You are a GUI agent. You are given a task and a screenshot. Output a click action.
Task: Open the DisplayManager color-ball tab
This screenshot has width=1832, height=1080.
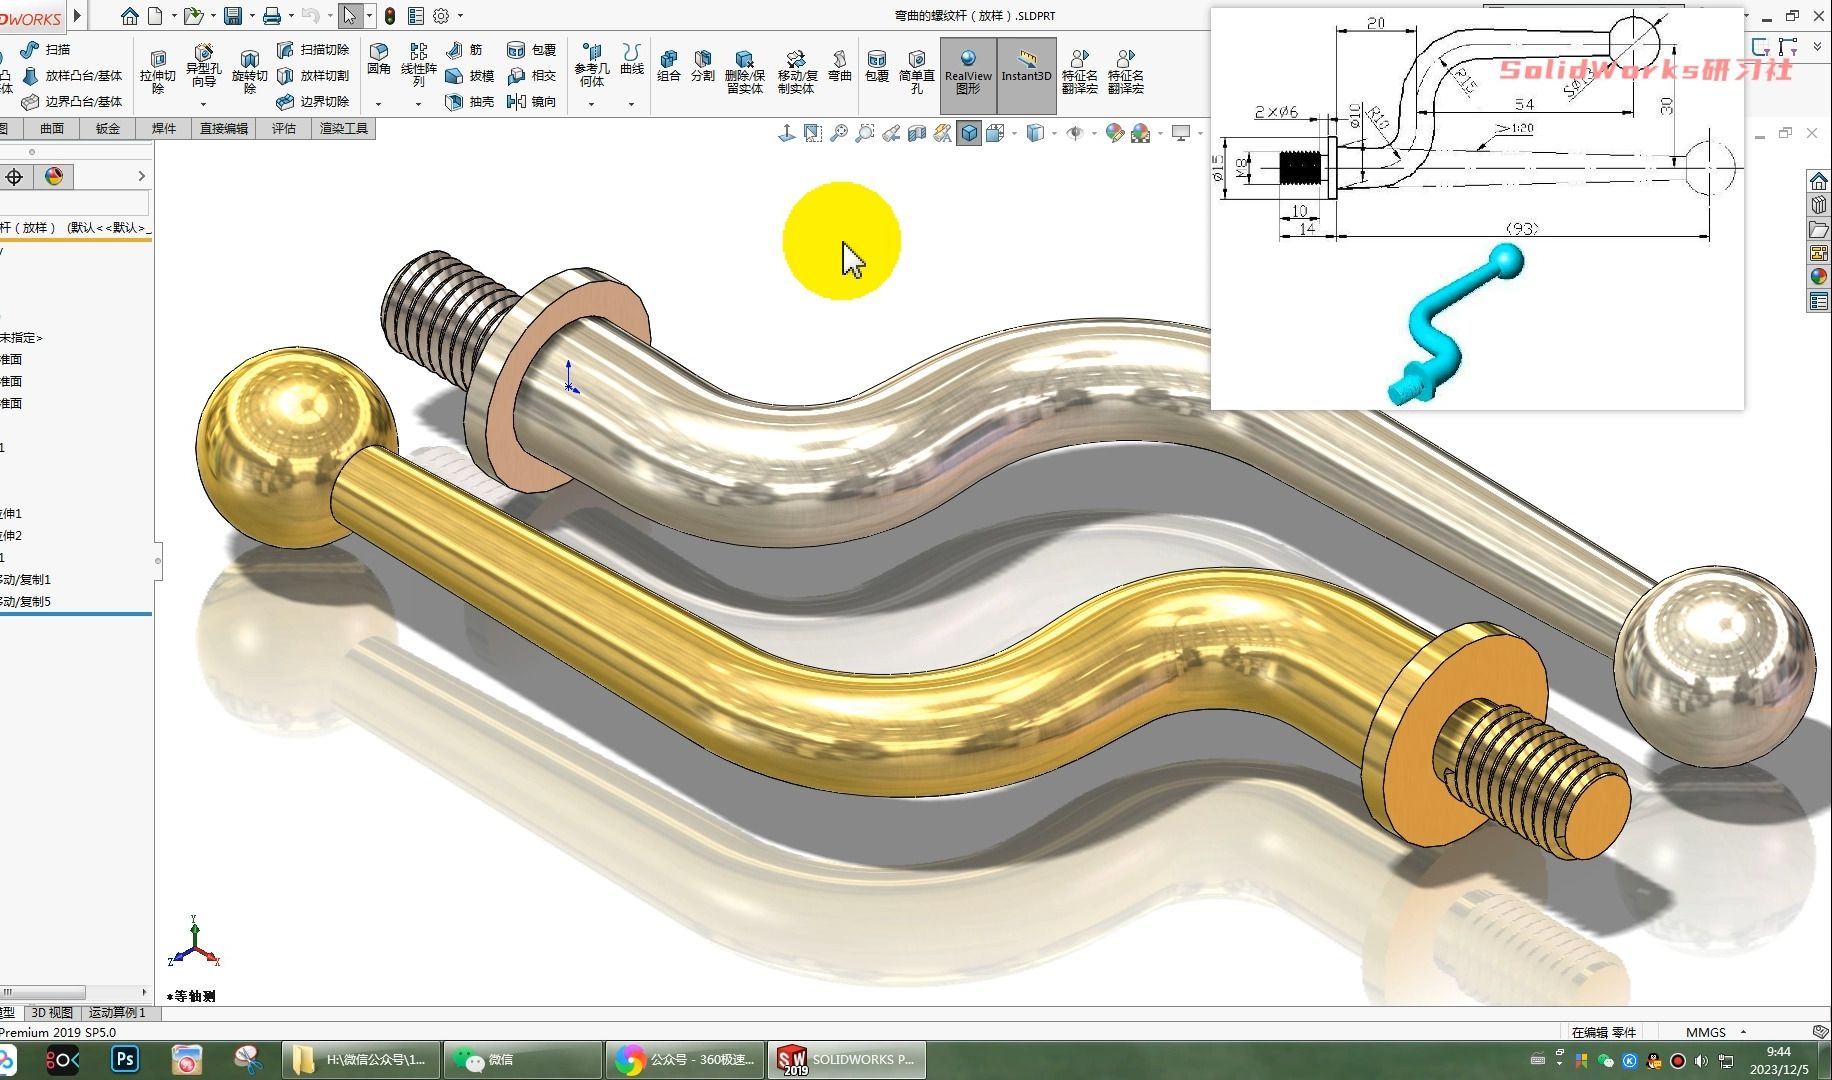coord(54,177)
